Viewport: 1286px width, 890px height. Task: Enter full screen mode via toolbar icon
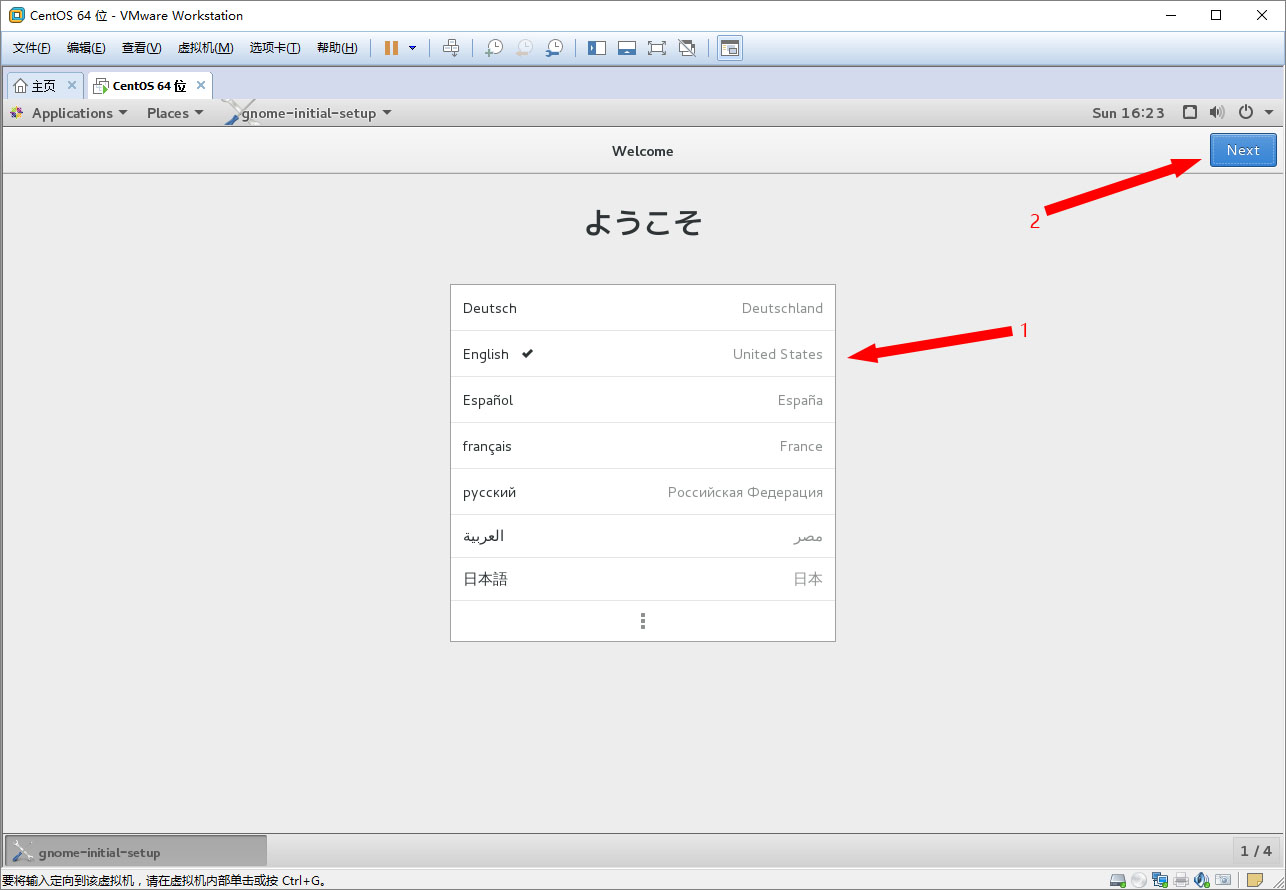(657, 48)
